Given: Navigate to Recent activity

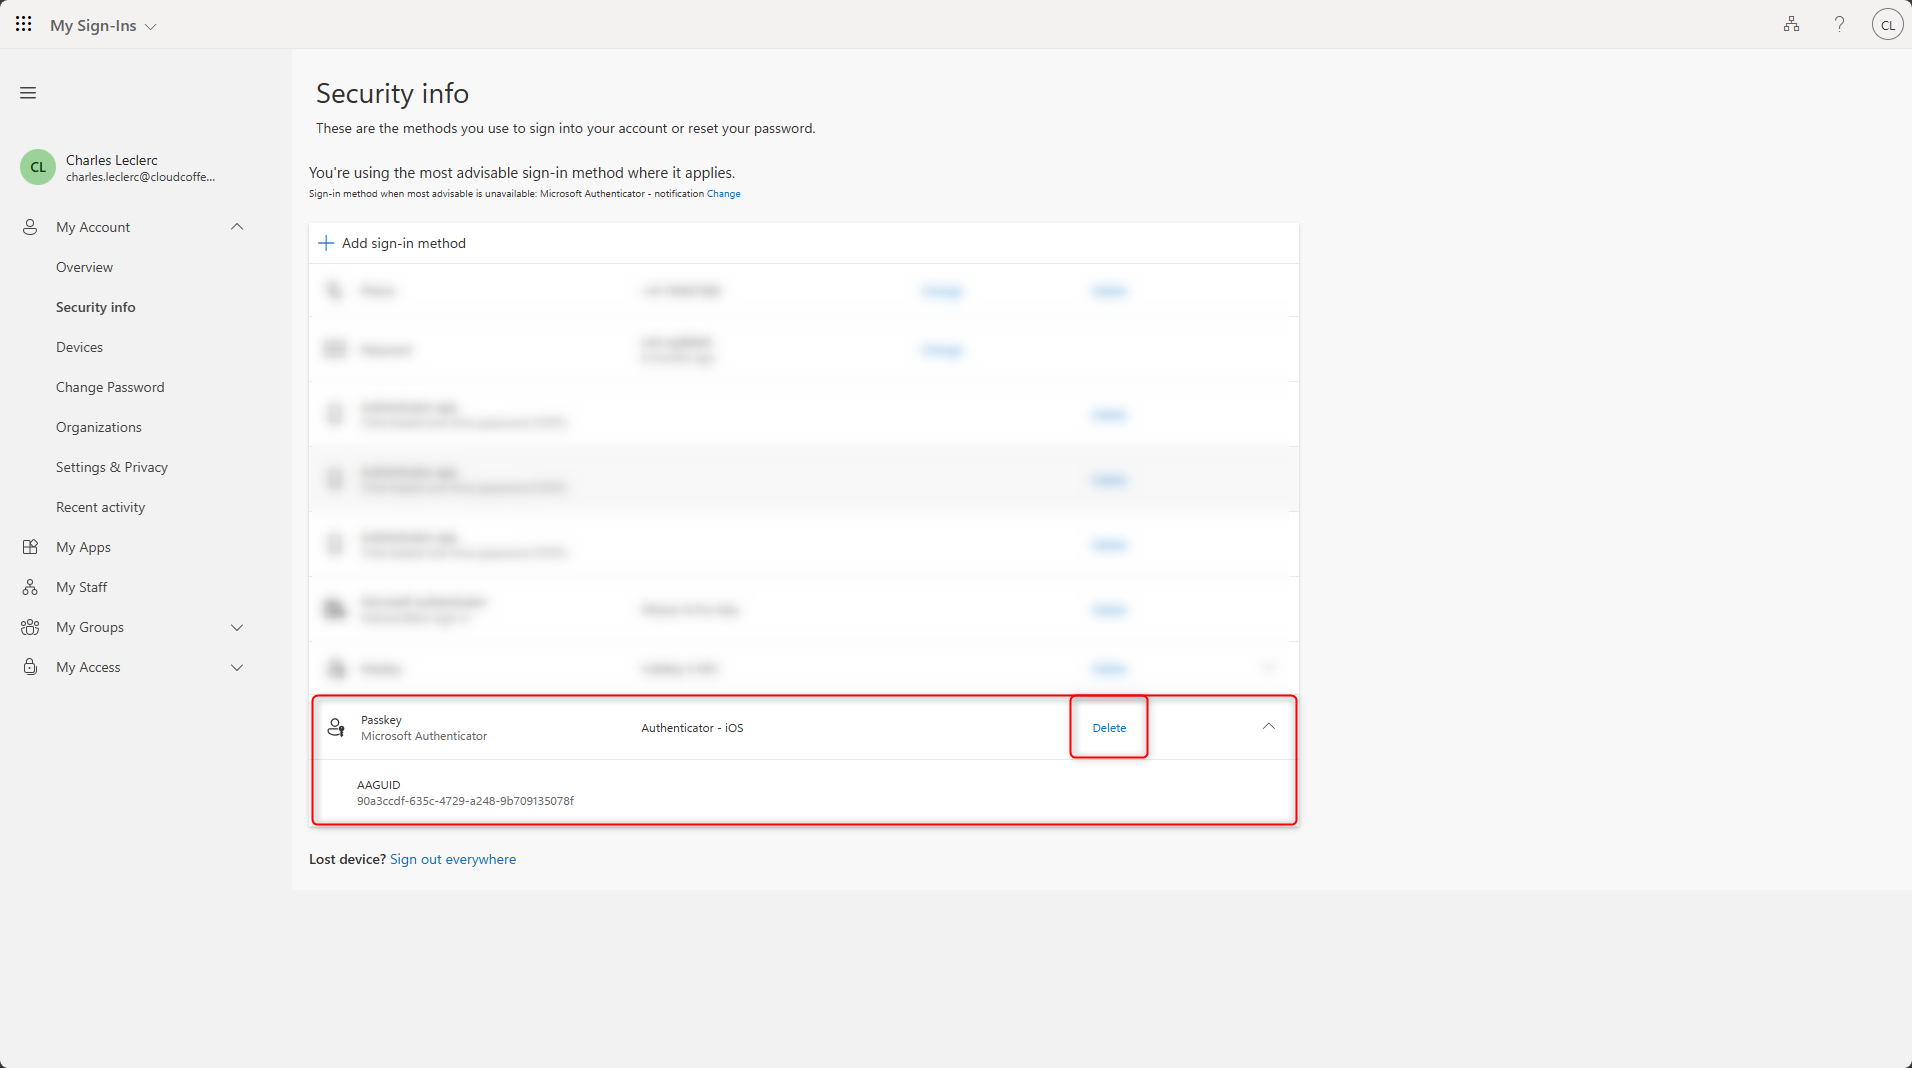Looking at the screenshot, I should (100, 507).
